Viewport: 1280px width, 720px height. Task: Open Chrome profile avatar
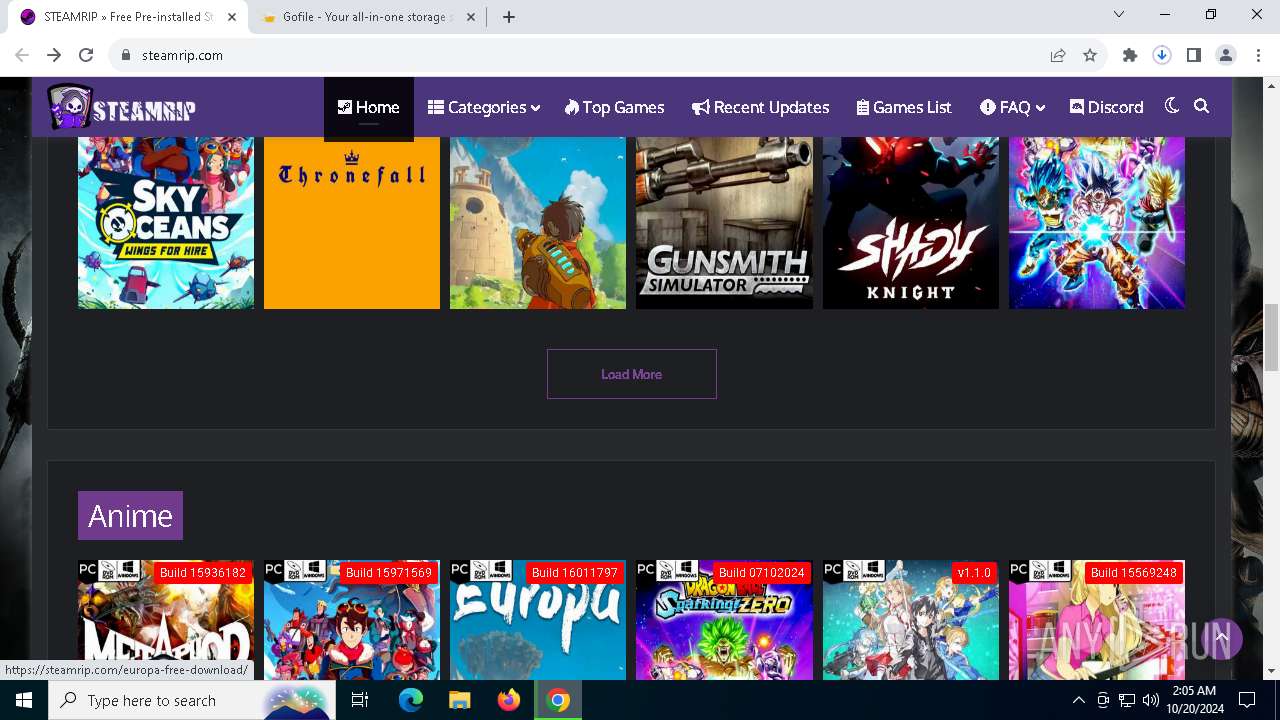1226,55
